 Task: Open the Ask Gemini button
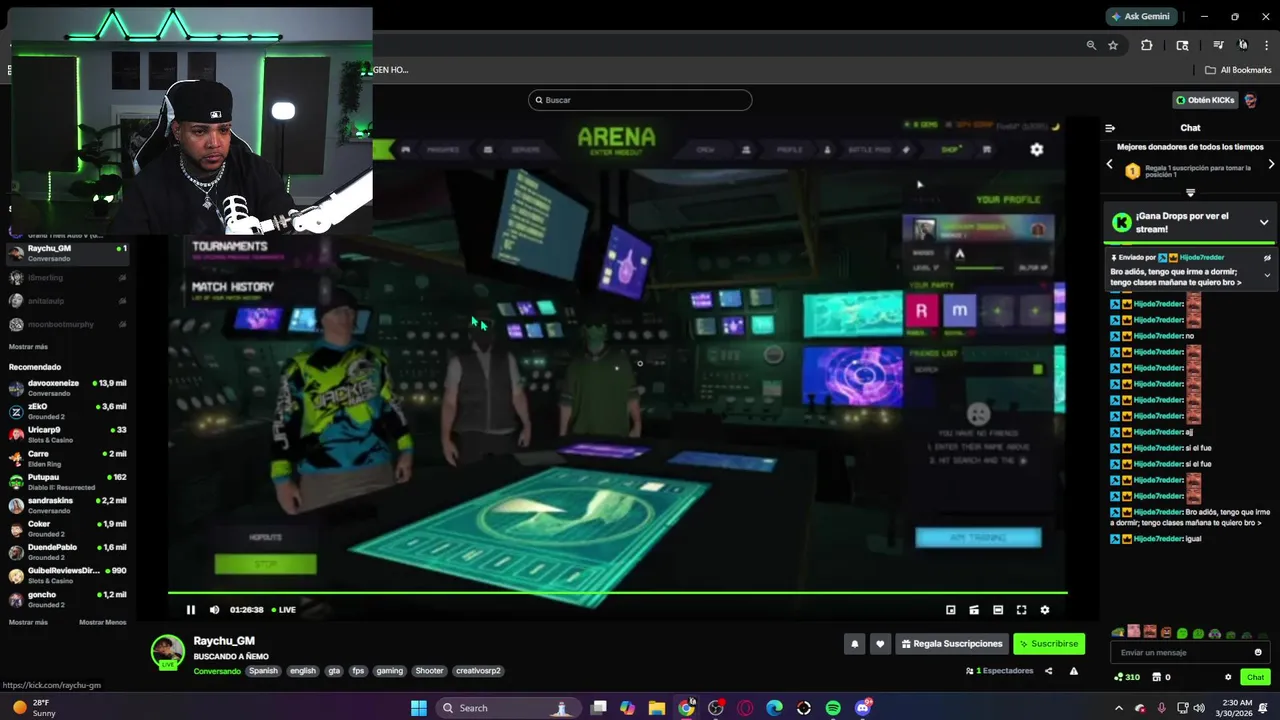1141,16
